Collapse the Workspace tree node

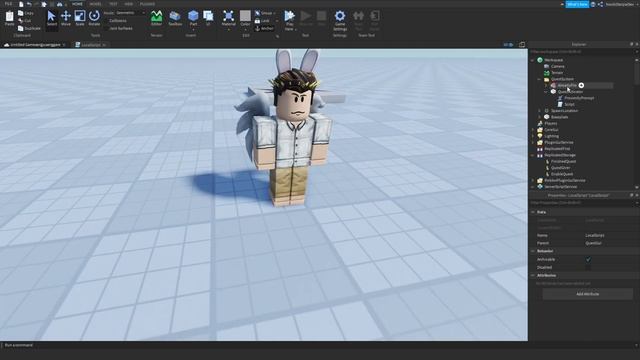pos(533,60)
